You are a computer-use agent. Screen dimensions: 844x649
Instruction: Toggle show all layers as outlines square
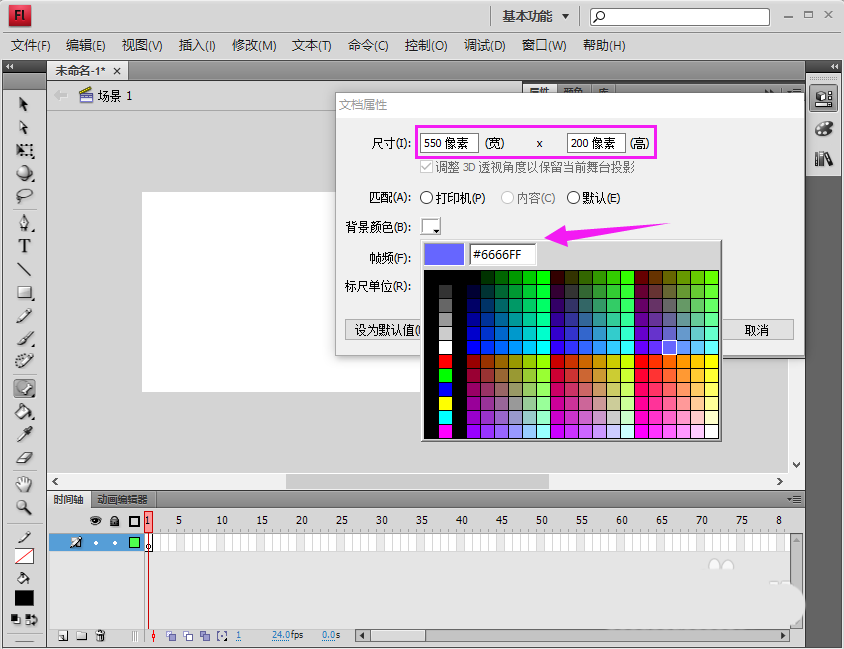coord(135,521)
